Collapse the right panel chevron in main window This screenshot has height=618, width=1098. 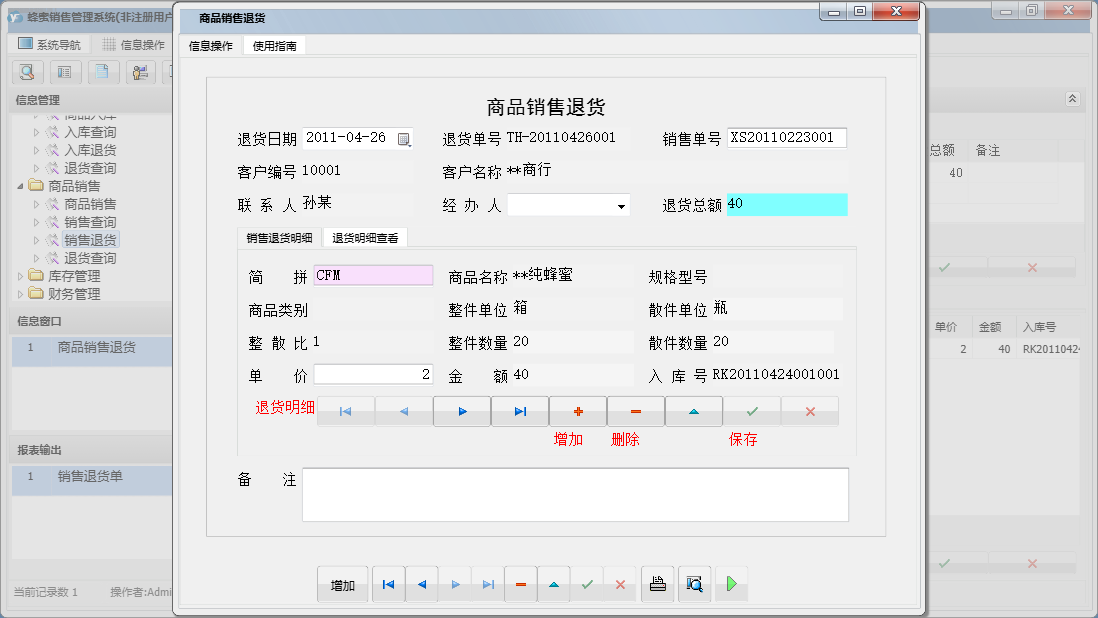pos(1072,99)
